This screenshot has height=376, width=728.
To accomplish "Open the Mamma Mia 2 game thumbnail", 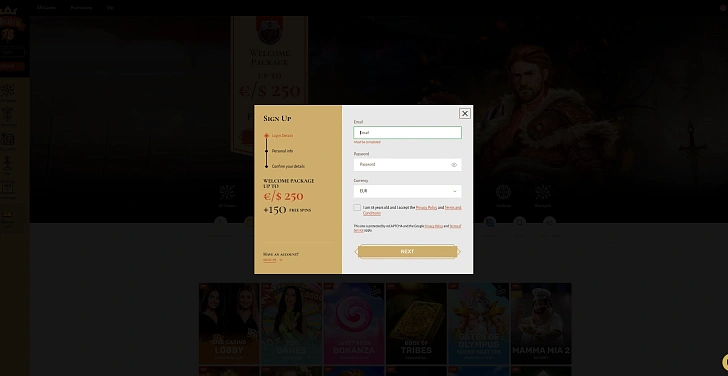I will [541, 324].
